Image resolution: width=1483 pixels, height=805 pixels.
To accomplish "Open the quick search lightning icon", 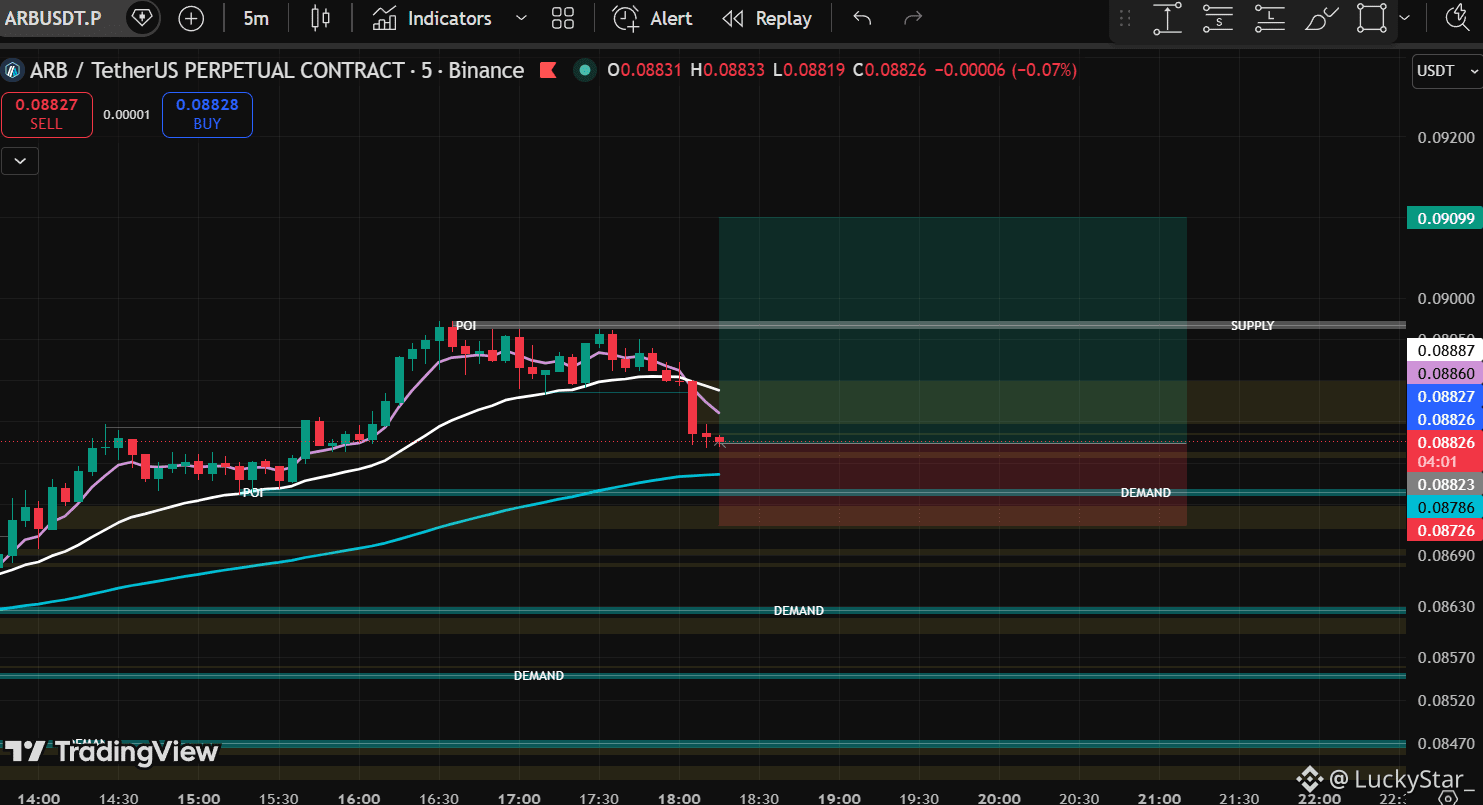I will (1457, 18).
